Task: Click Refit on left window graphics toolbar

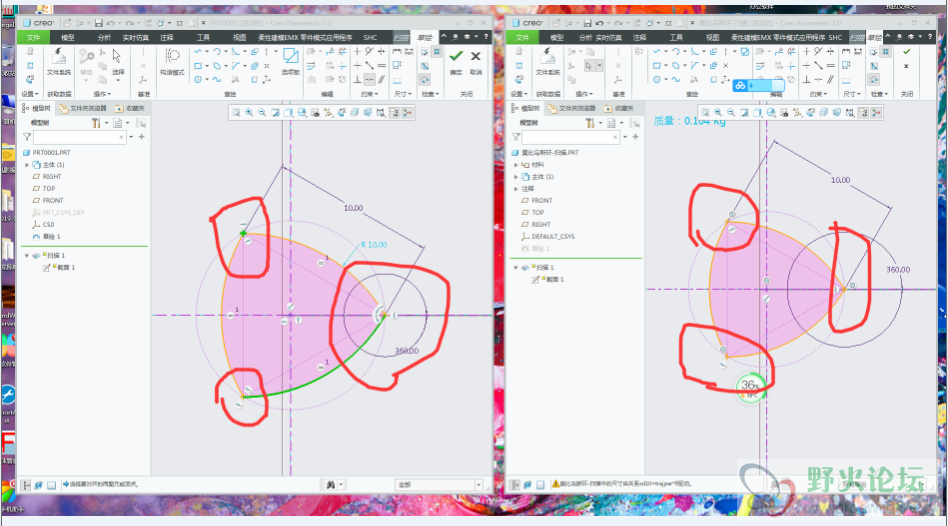Action: pos(236,112)
